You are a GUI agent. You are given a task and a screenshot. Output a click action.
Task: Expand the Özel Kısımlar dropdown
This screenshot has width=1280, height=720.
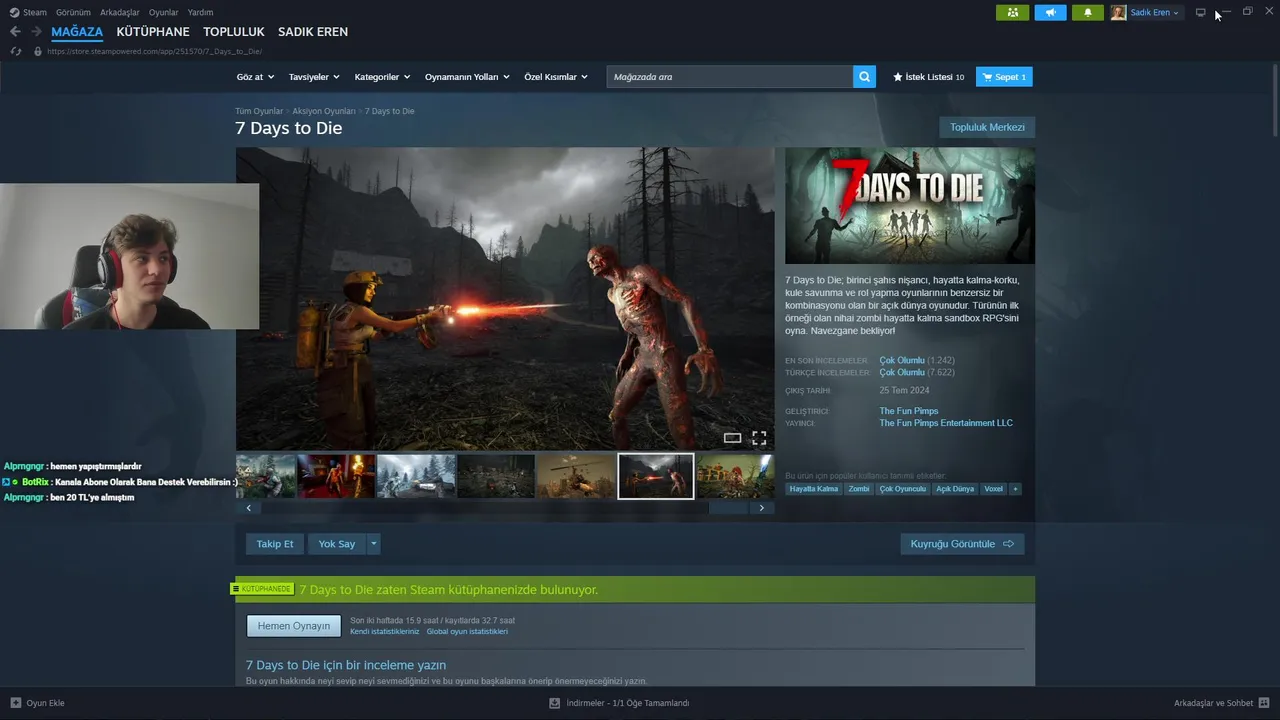pyautogui.click(x=556, y=77)
